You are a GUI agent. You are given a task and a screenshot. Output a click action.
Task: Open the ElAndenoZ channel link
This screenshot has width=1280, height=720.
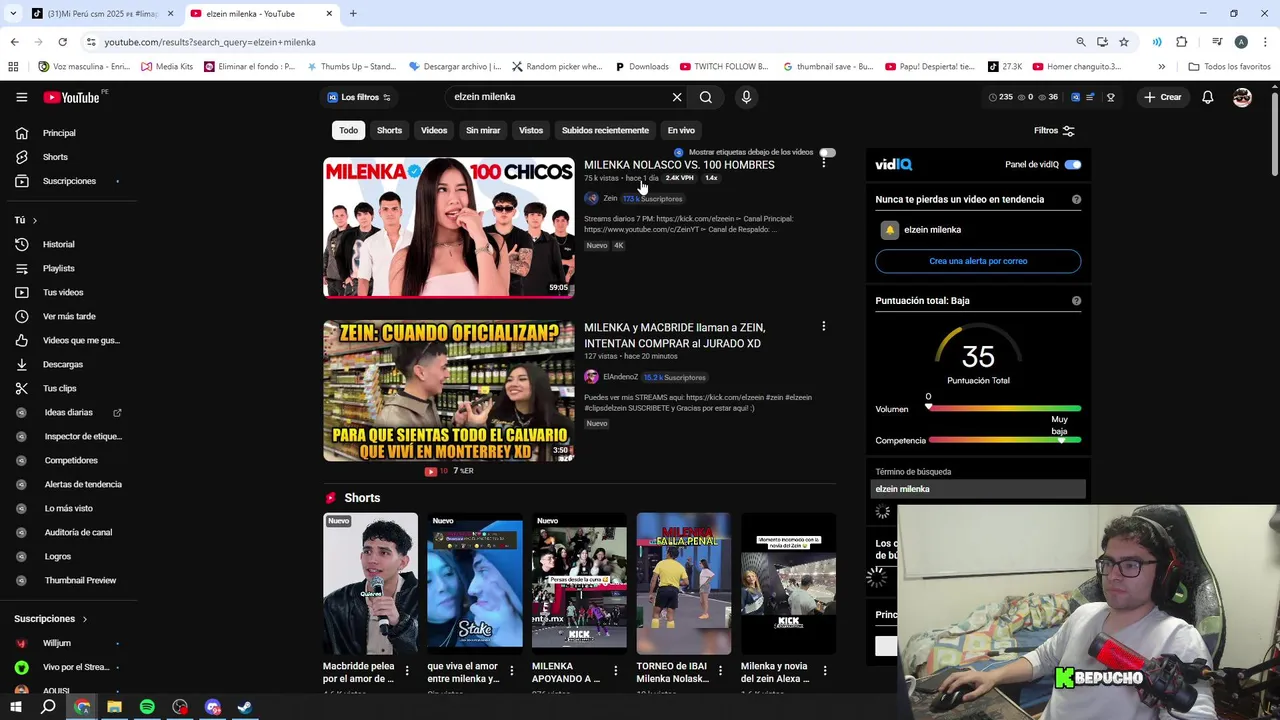[620, 377]
